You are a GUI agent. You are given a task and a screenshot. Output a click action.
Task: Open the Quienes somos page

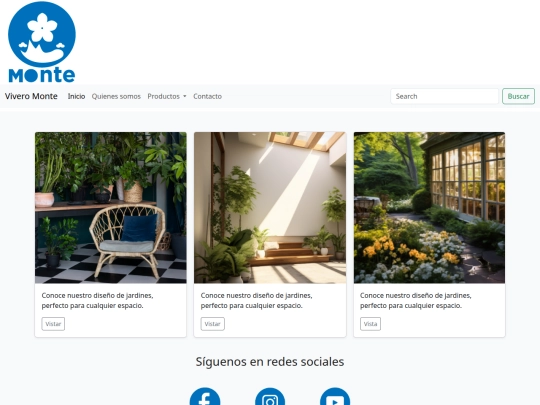(116, 96)
